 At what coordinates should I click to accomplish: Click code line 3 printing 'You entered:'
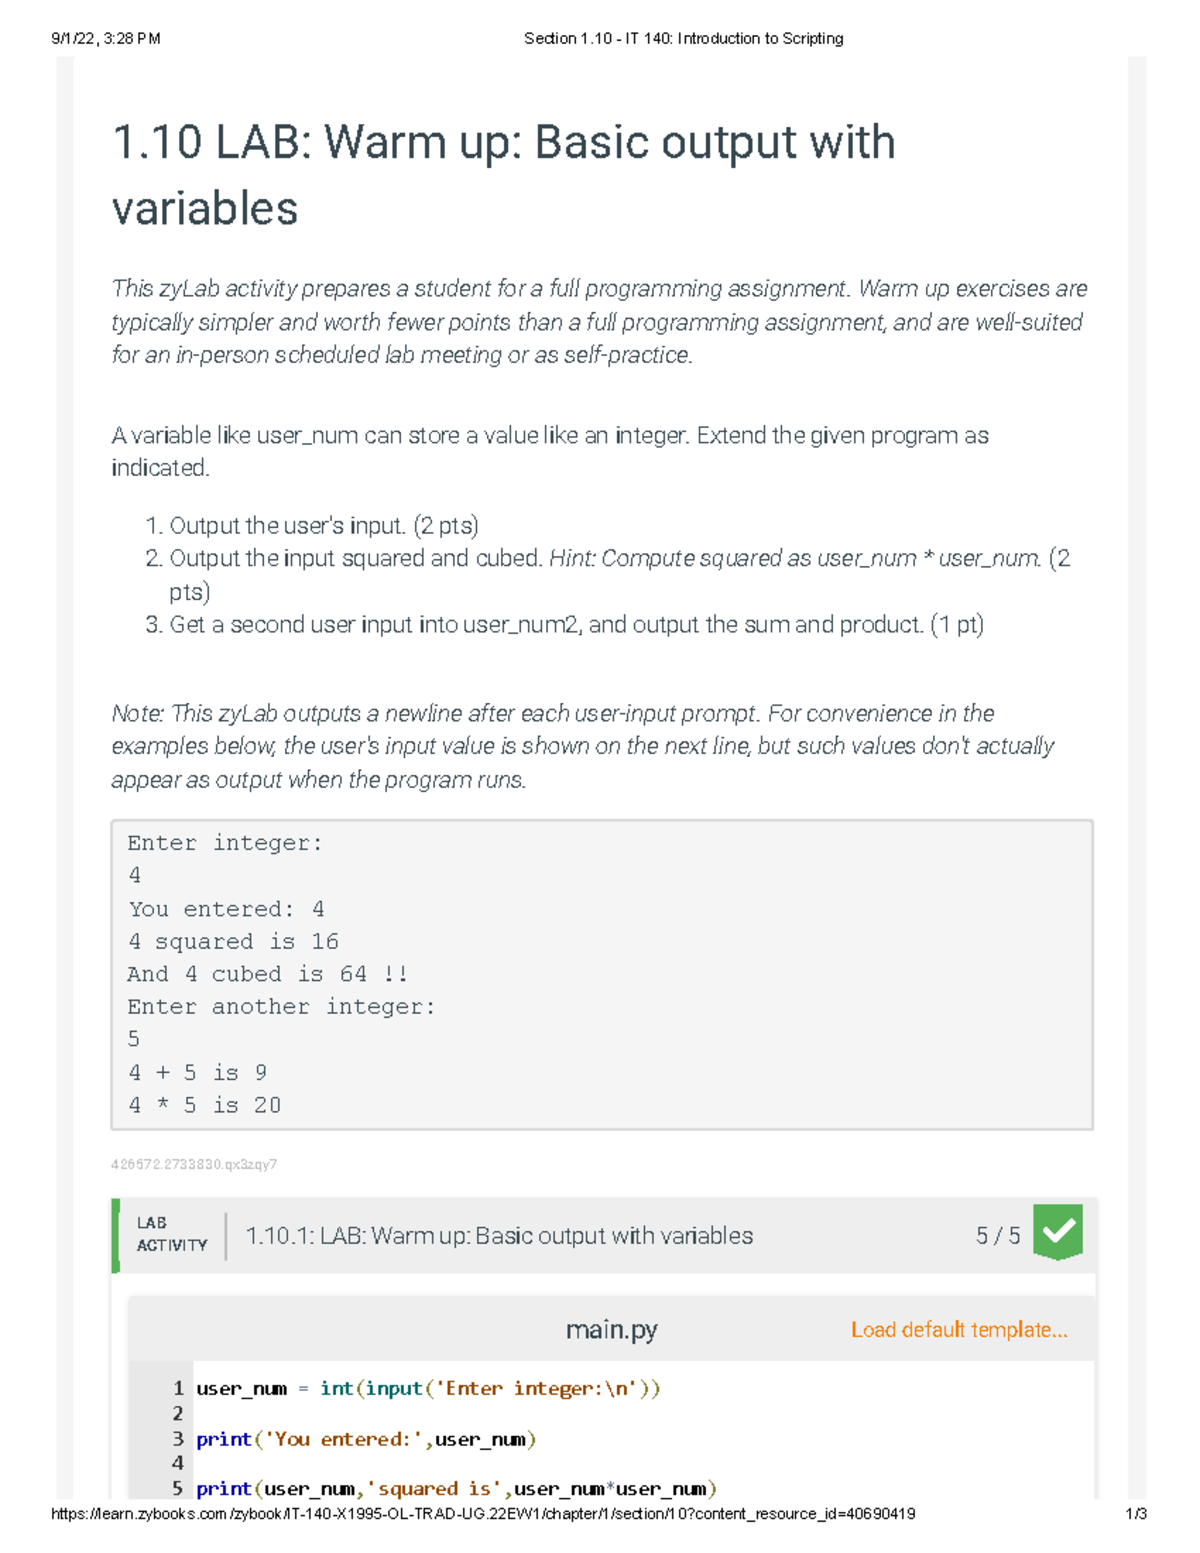(x=366, y=1439)
